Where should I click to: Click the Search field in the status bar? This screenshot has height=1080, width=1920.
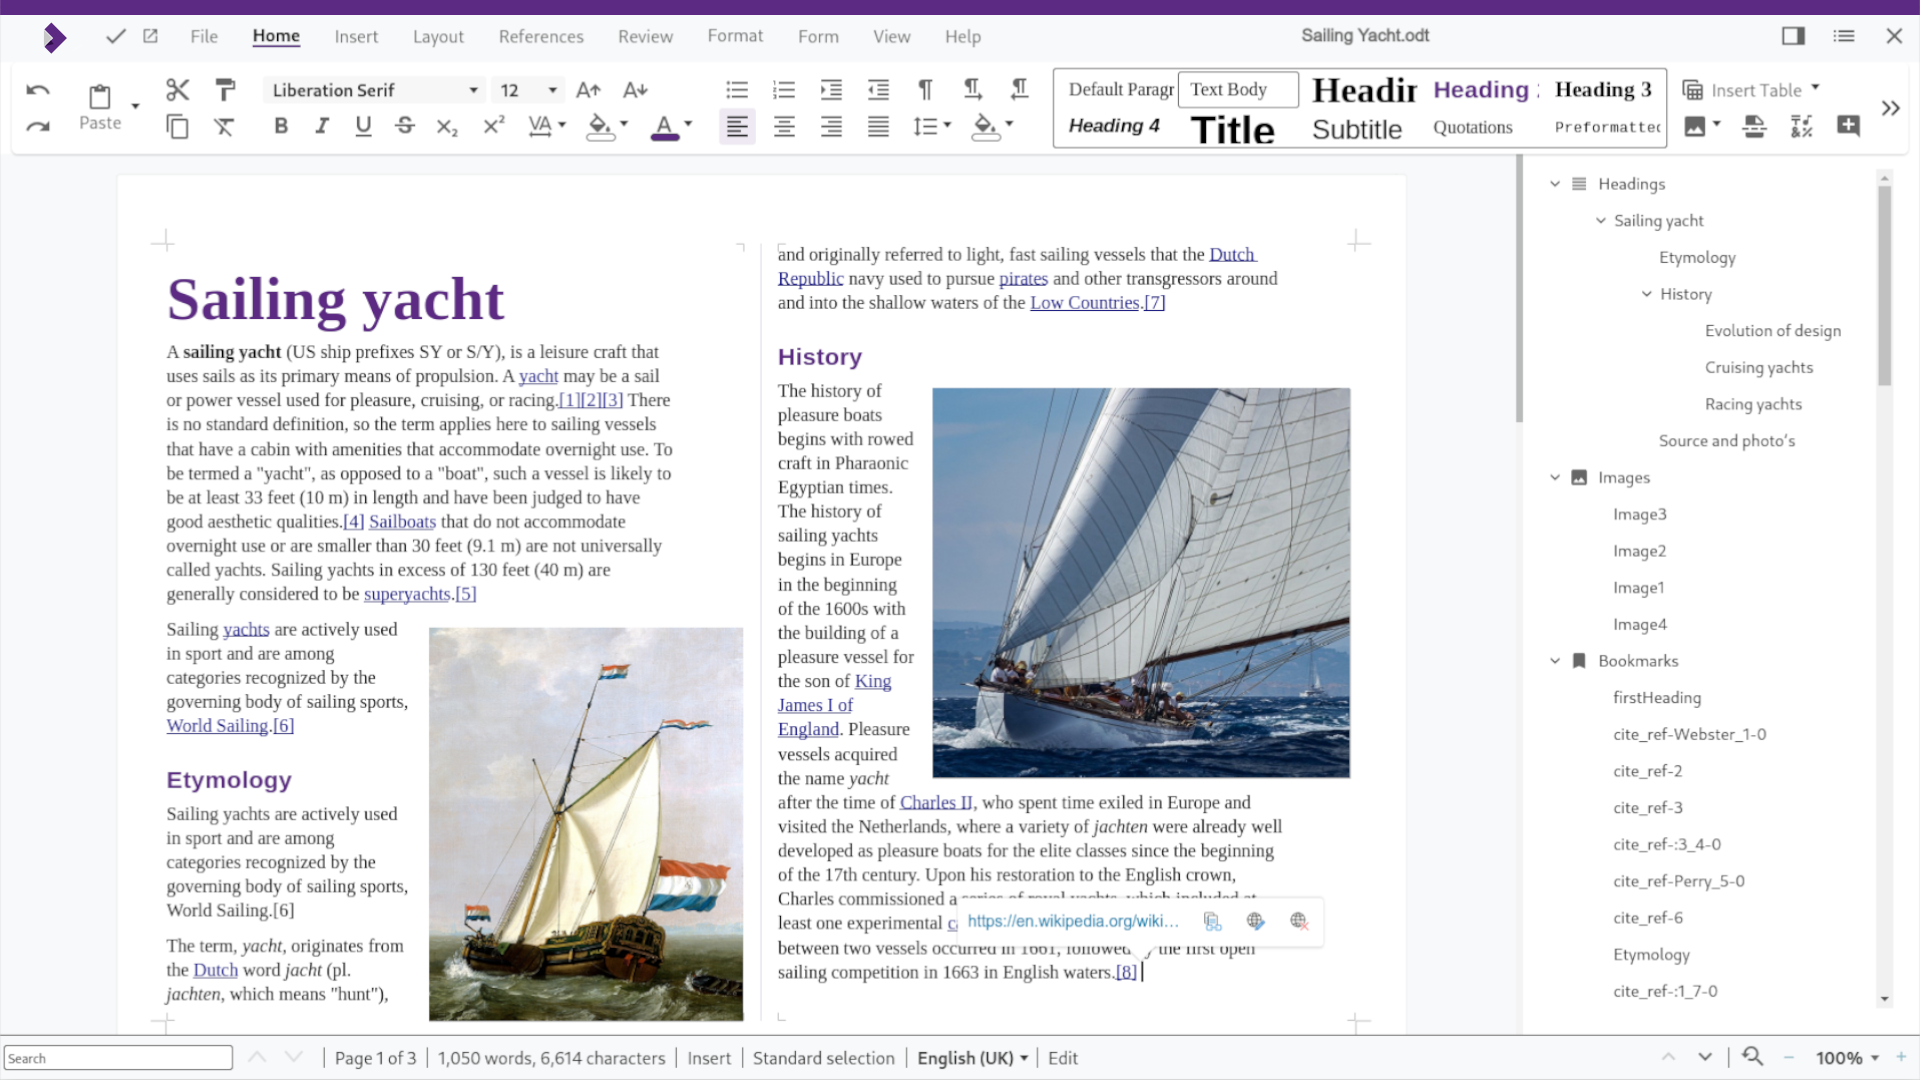[x=118, y=1057]
